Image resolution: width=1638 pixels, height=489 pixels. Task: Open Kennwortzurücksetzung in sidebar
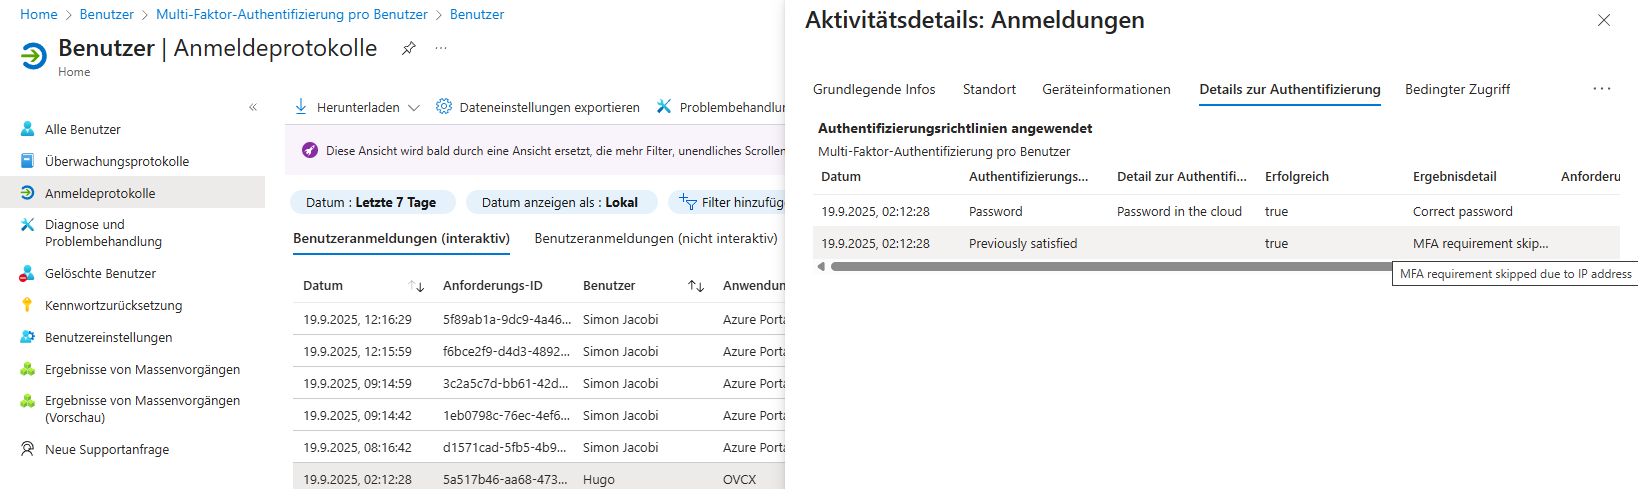pos(113,305)
